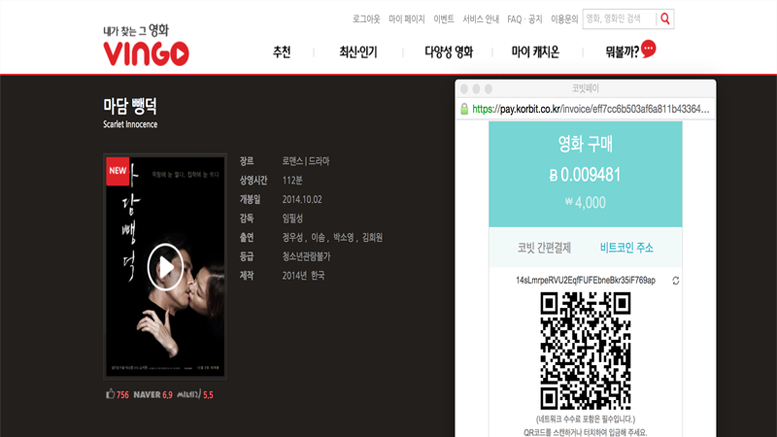Click the 코빗페이 window title
Image resolution: width=777 pixels, height=437 pixels.
[585, 88]
